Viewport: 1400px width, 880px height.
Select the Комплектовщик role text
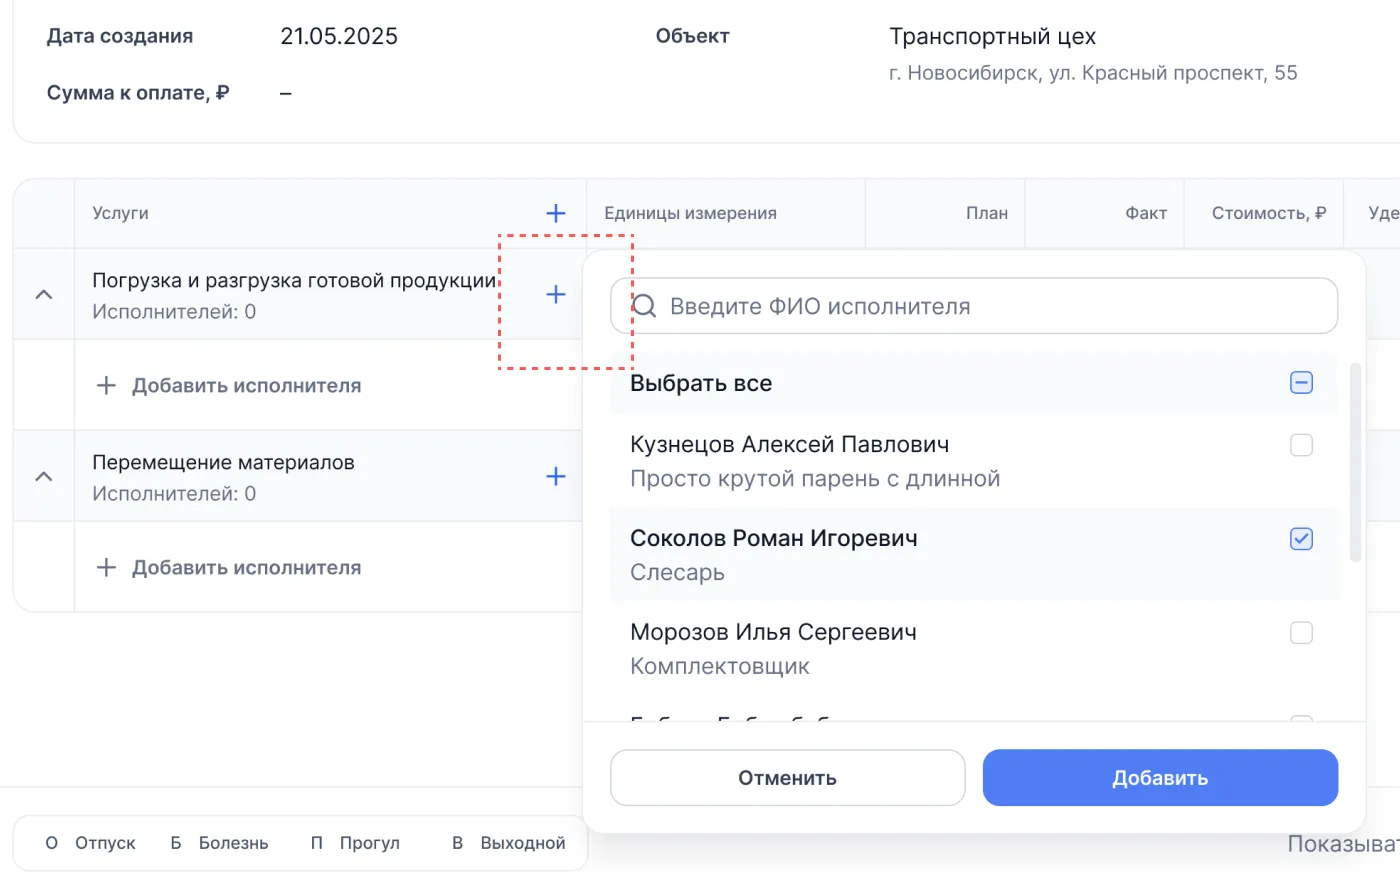point(720,667)
